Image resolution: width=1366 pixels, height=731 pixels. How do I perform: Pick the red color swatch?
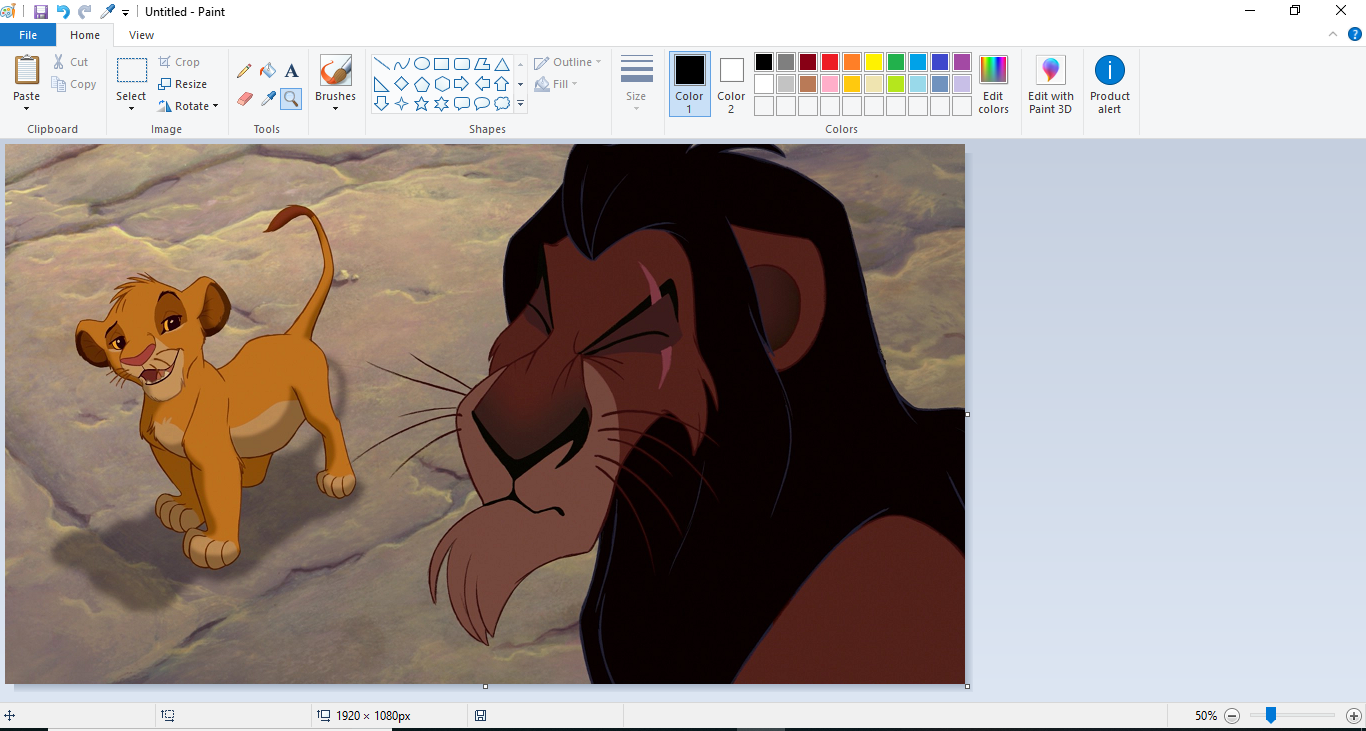[x=830, y=62]
